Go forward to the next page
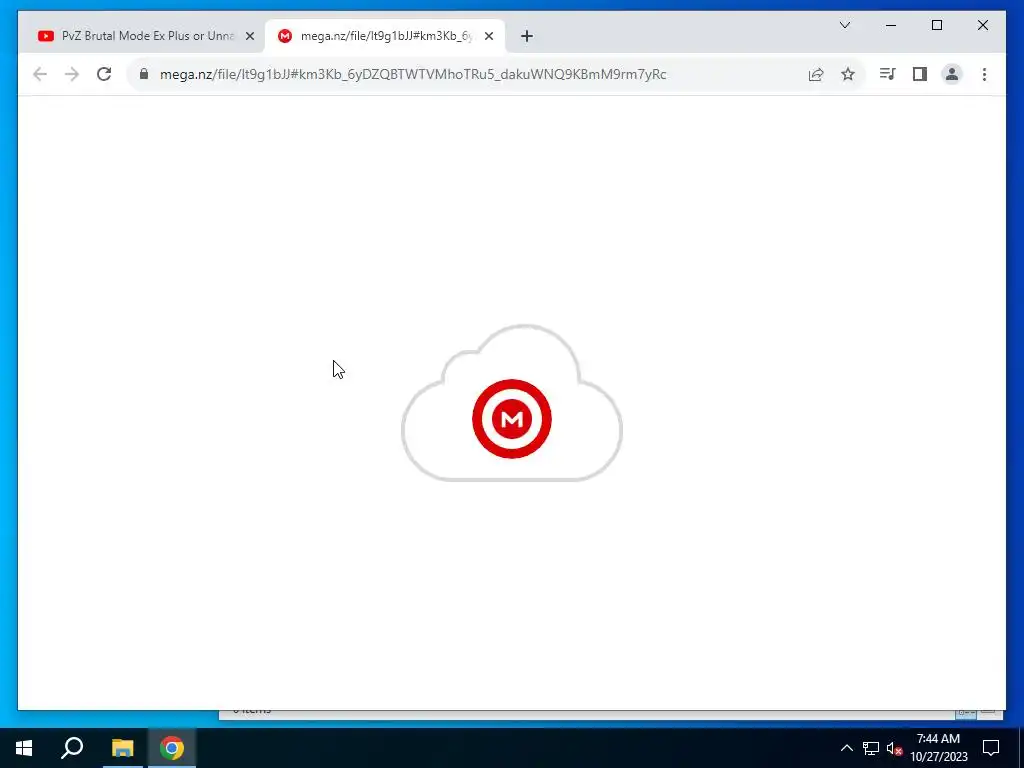1024x768 pixels. [72, 74]
